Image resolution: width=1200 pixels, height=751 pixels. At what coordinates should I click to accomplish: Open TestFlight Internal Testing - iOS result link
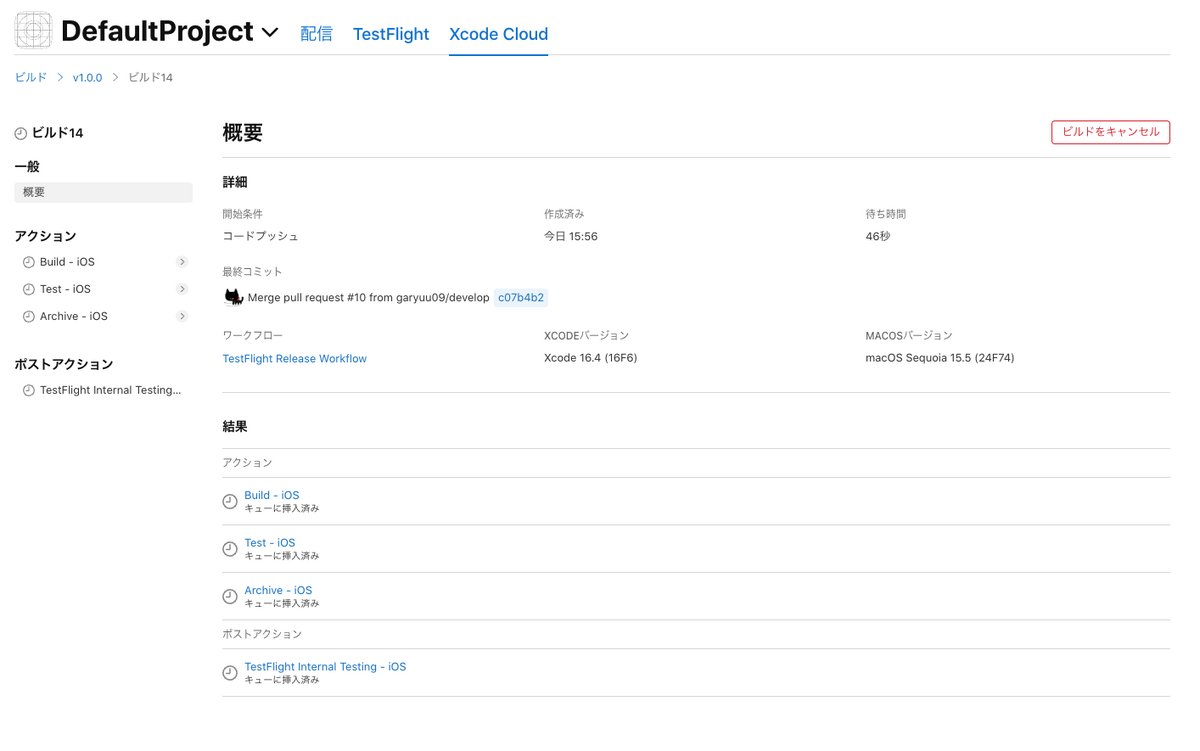pos(325,666)
